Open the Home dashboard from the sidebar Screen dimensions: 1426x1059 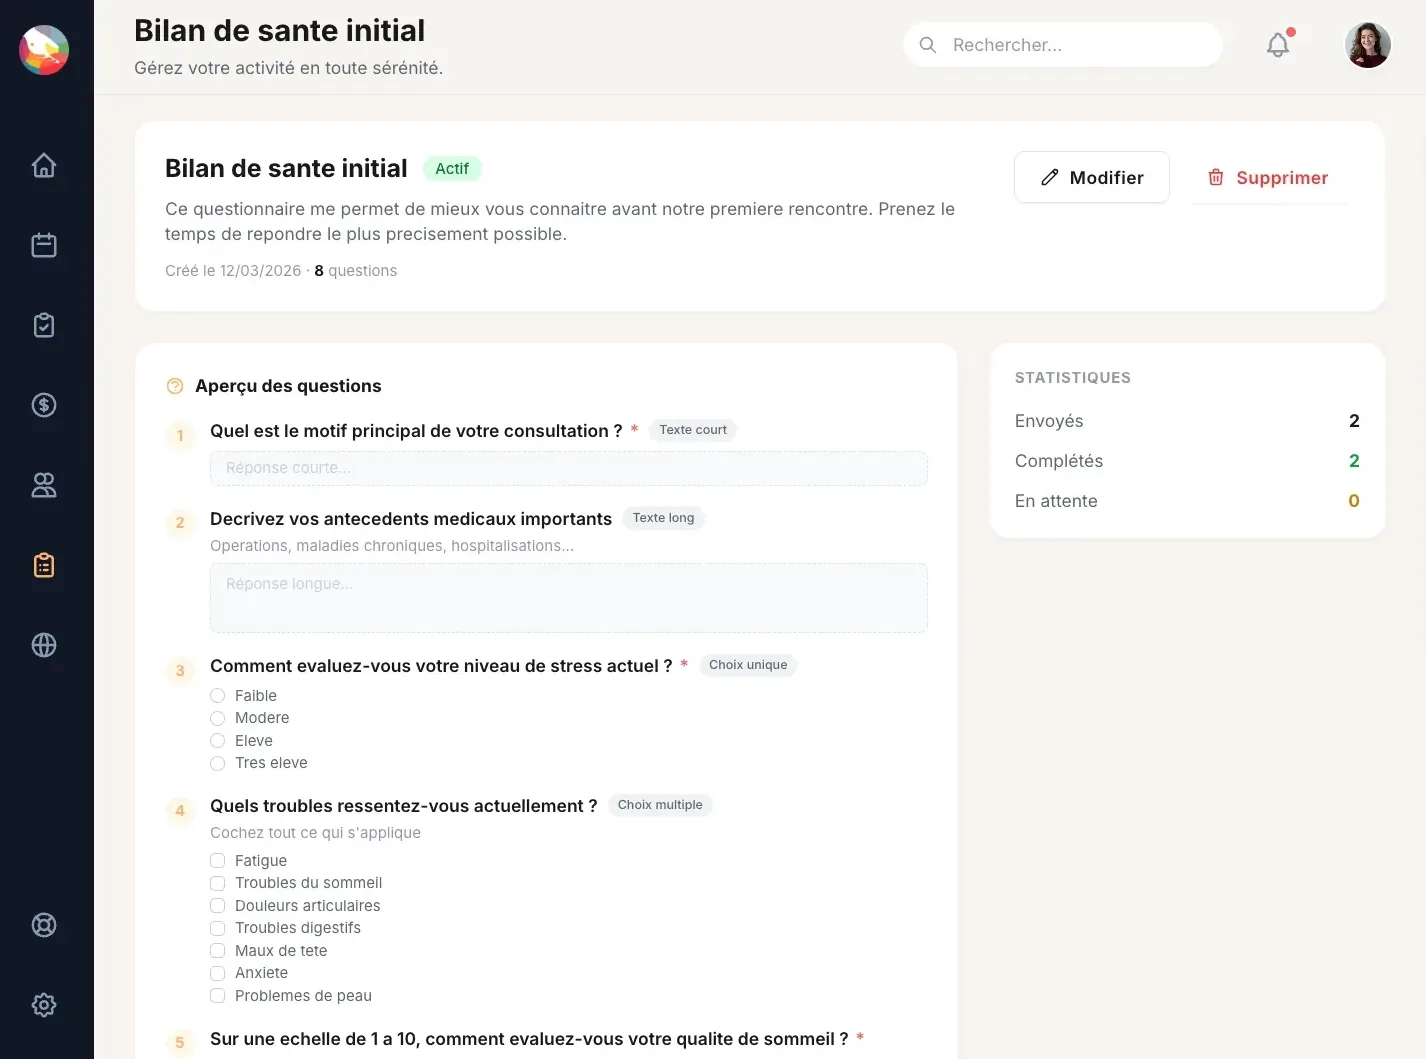pyautogui.click(x=44, y=165)
